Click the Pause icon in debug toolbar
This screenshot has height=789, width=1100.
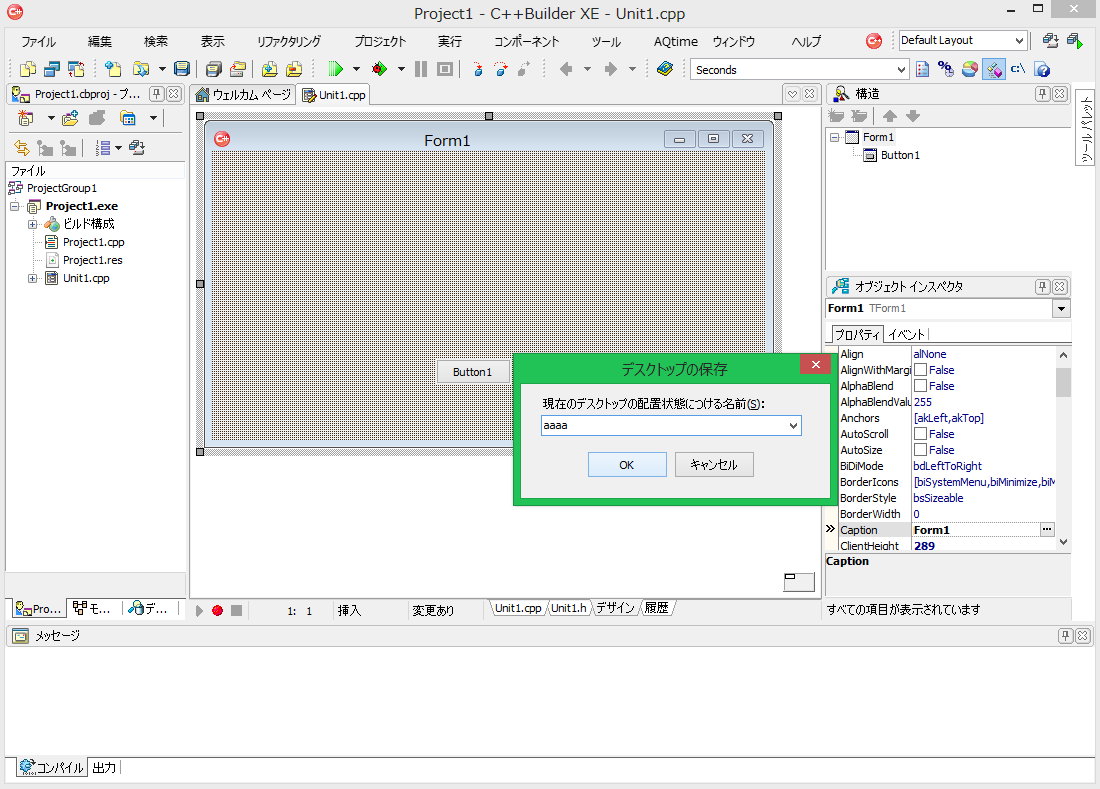pyautogui.click(x=421, y=69)
